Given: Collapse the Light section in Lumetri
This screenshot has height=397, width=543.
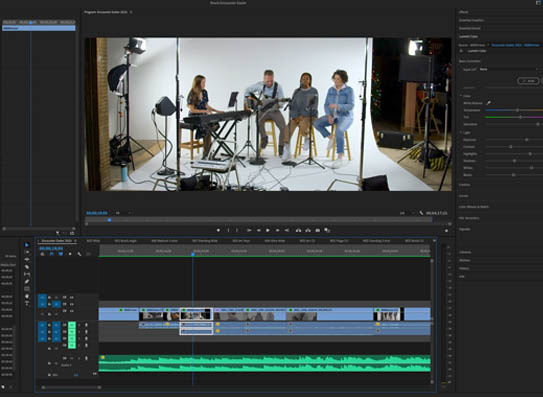Looking at the screenshot, I should coord(461,132).
